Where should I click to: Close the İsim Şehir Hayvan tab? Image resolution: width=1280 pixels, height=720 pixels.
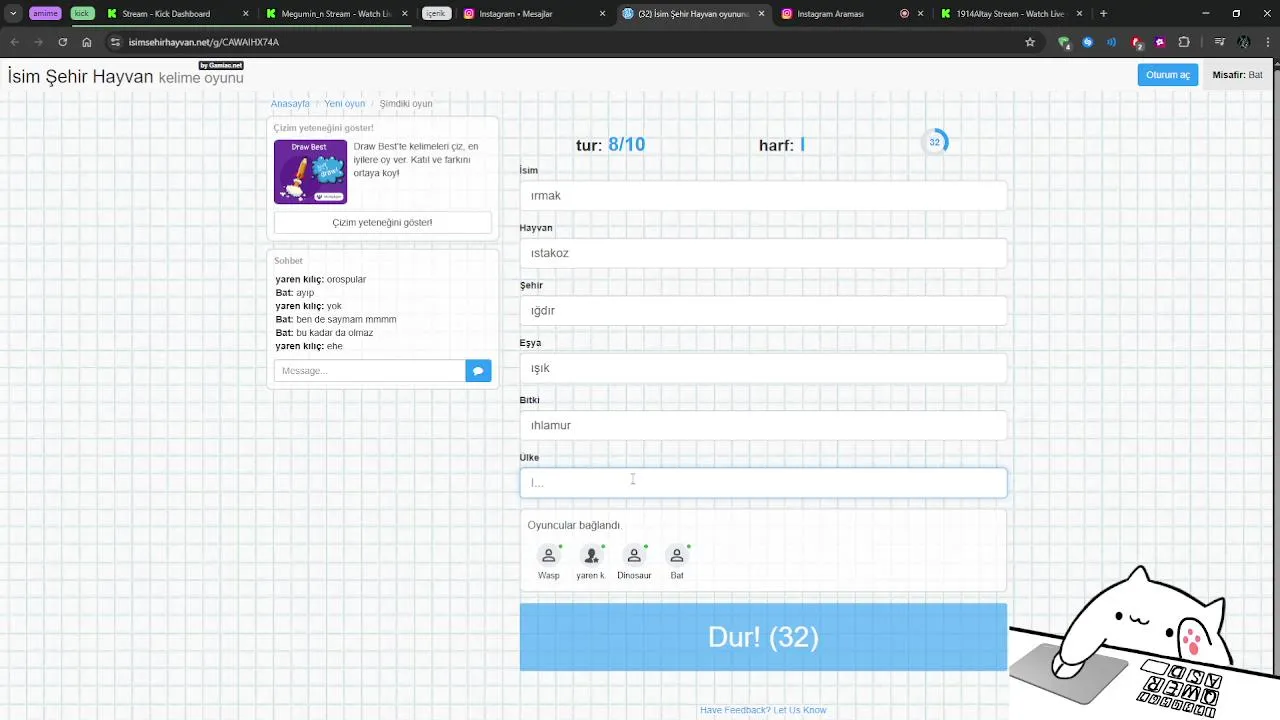(762, 14)
